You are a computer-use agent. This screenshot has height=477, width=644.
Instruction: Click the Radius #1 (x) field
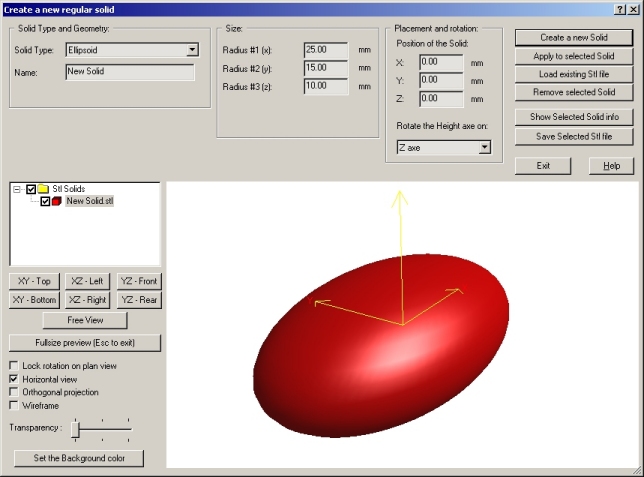click(326, 50)
